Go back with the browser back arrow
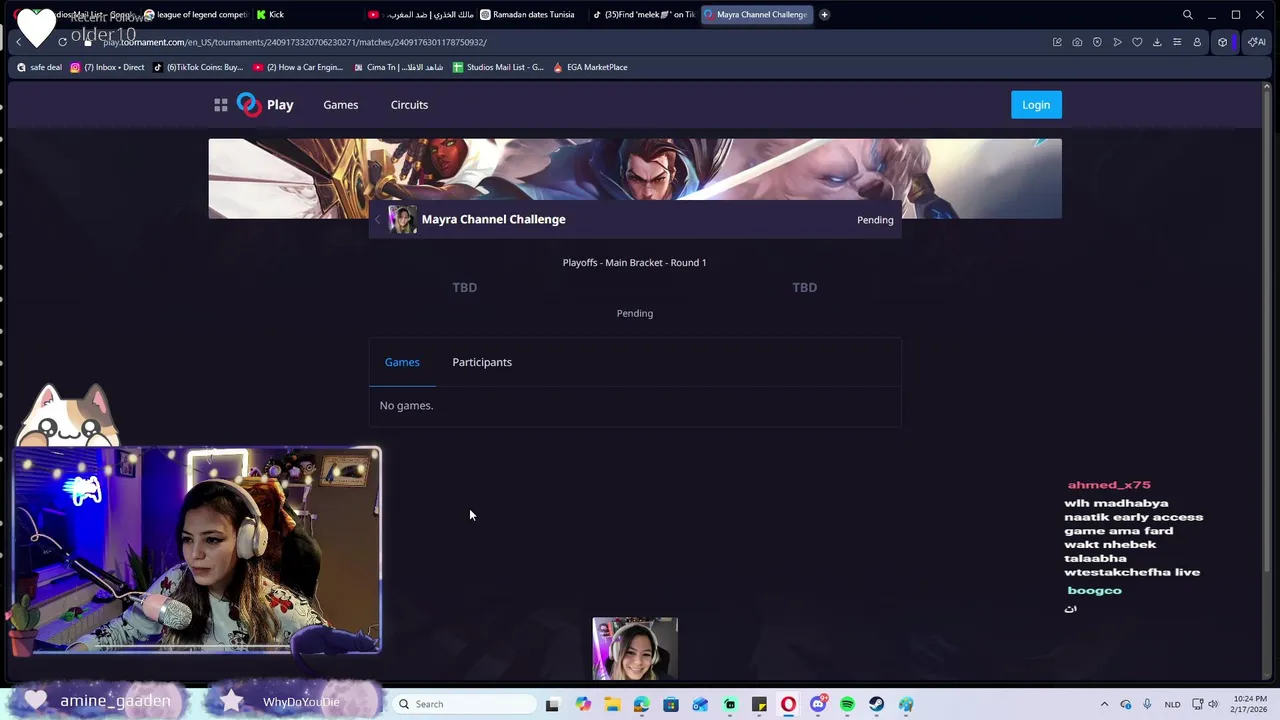Viewport: 1280px width, 720px height. pos(18,42)
